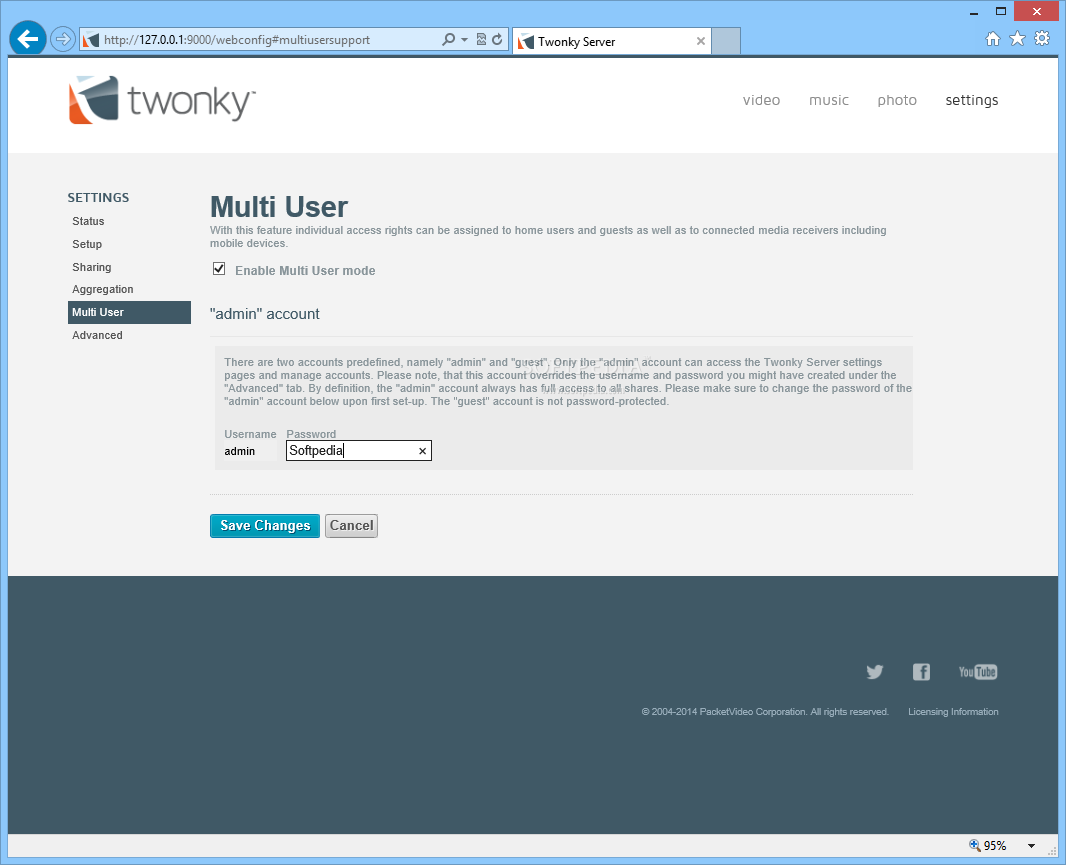Image resolution: width=1066 pixels, height=865 pixels.
Task: Maximize the browser window
Action: (x=1001, y=12)
